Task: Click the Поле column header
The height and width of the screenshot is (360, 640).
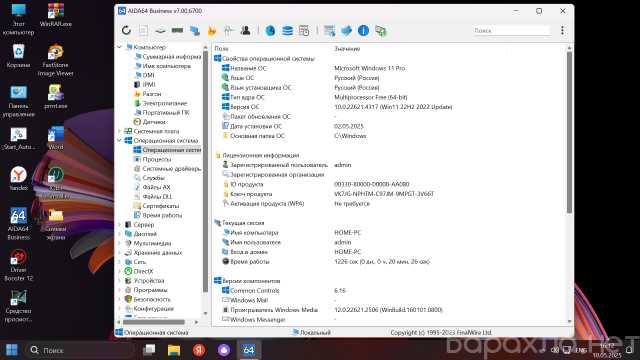Action: (x=222, y=49)
